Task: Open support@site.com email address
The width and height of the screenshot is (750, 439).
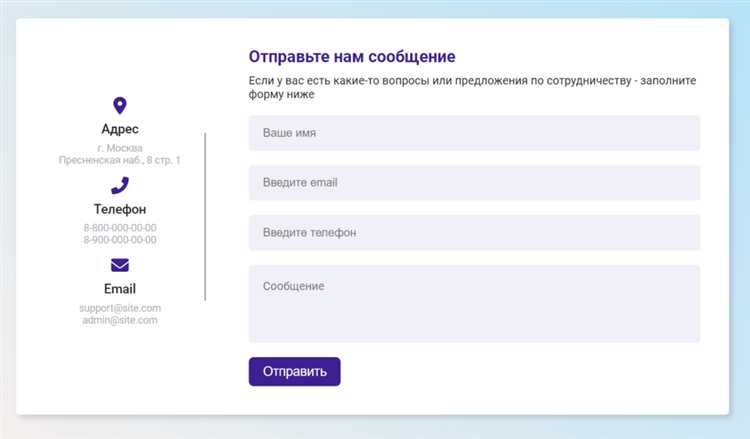Action: [120, 308]
